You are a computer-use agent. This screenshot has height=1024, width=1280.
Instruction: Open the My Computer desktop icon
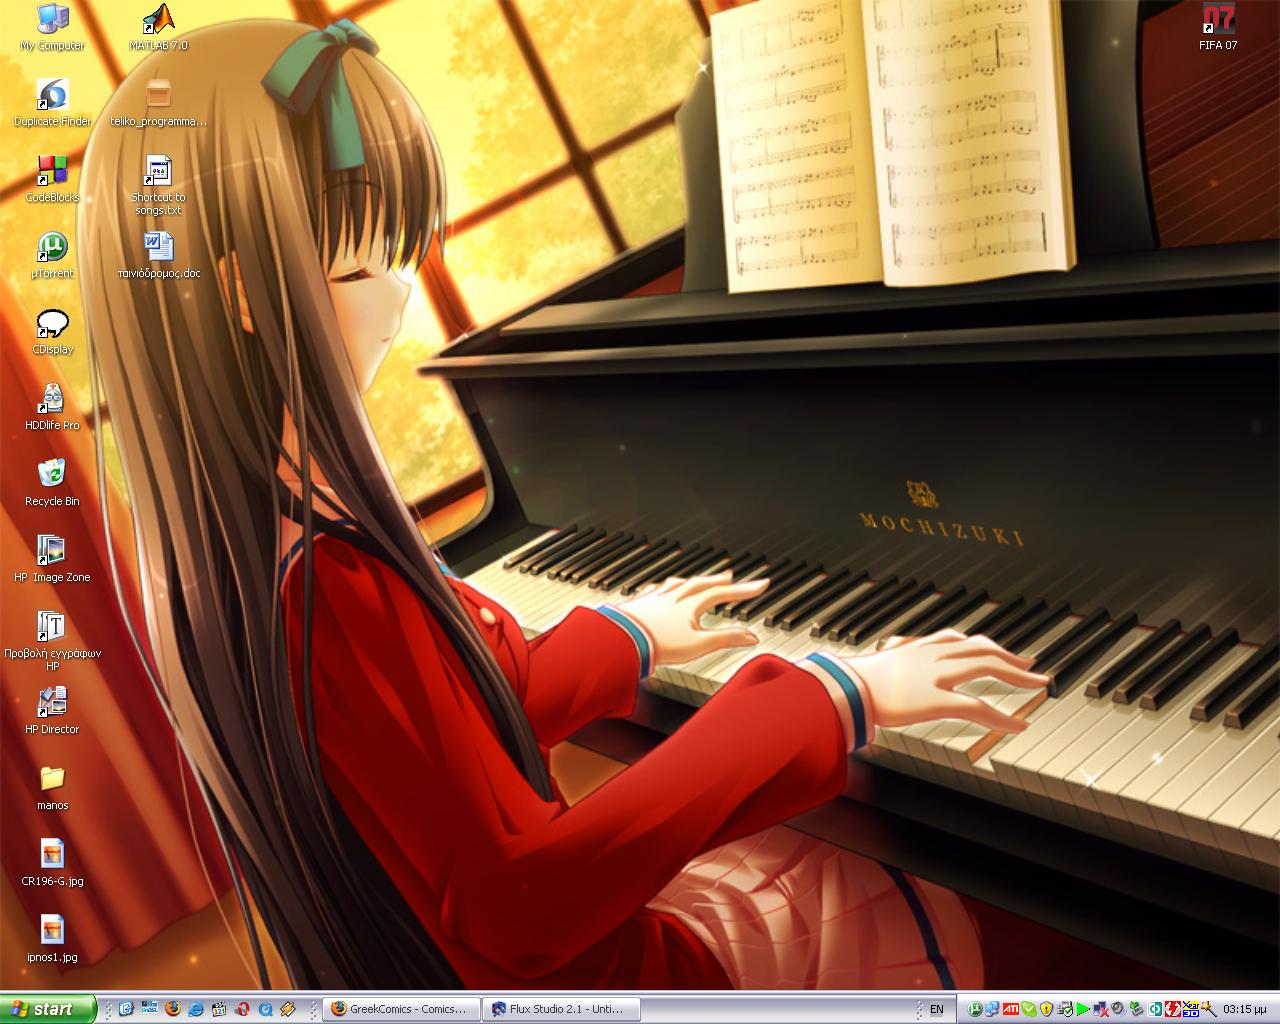pyautogui.click(x=52, y=27)
